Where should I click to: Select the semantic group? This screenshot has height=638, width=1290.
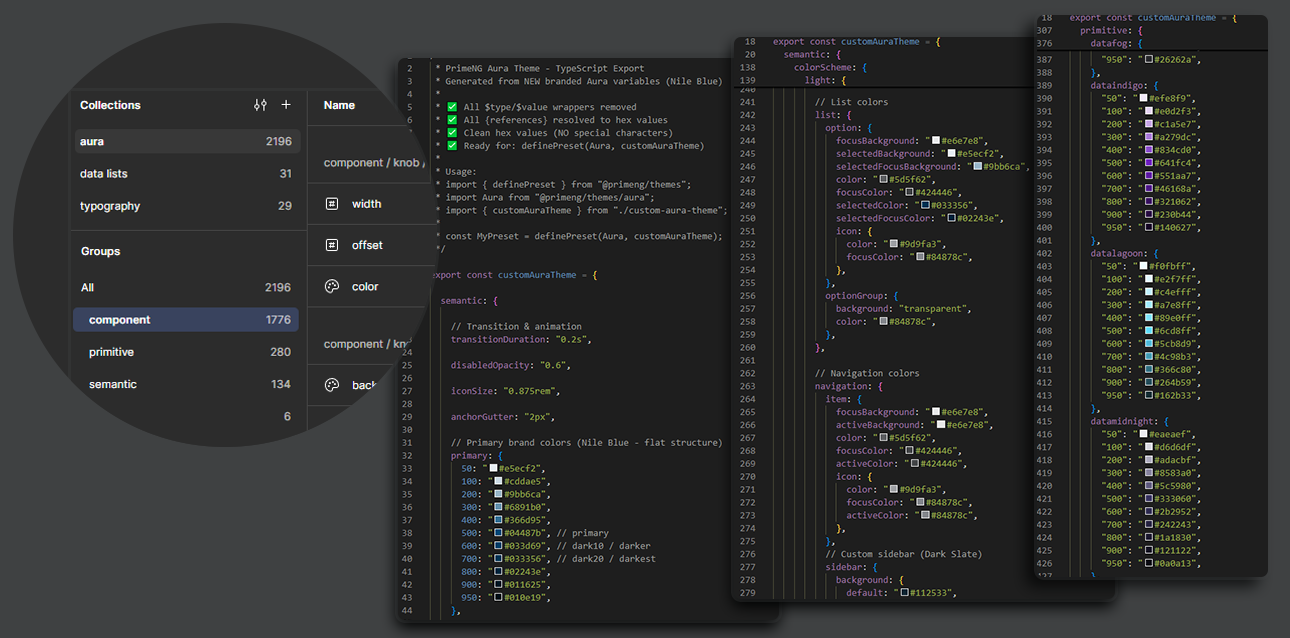187,384
